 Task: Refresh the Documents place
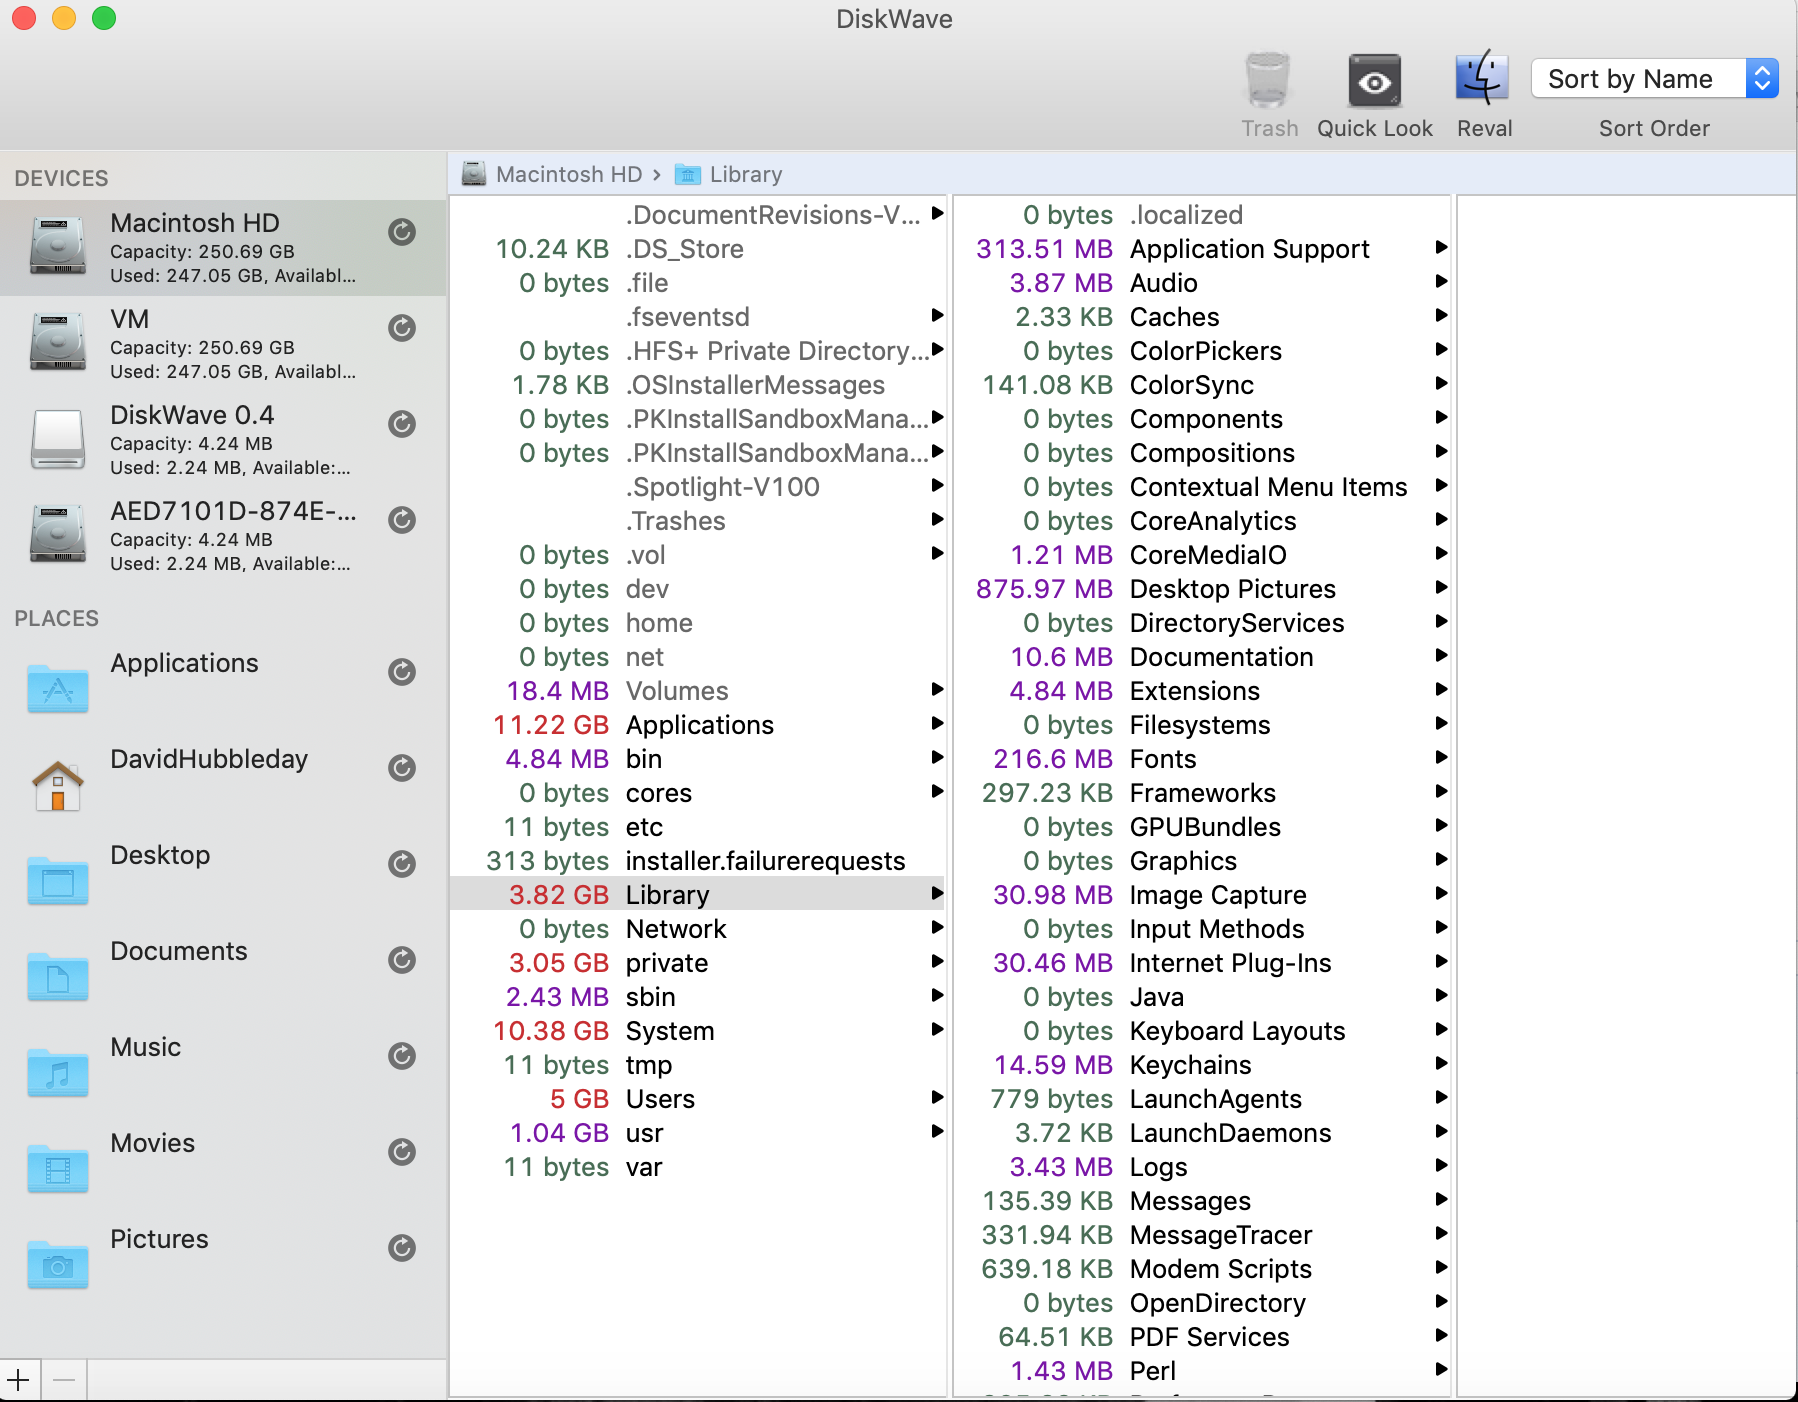click(402, 960)
